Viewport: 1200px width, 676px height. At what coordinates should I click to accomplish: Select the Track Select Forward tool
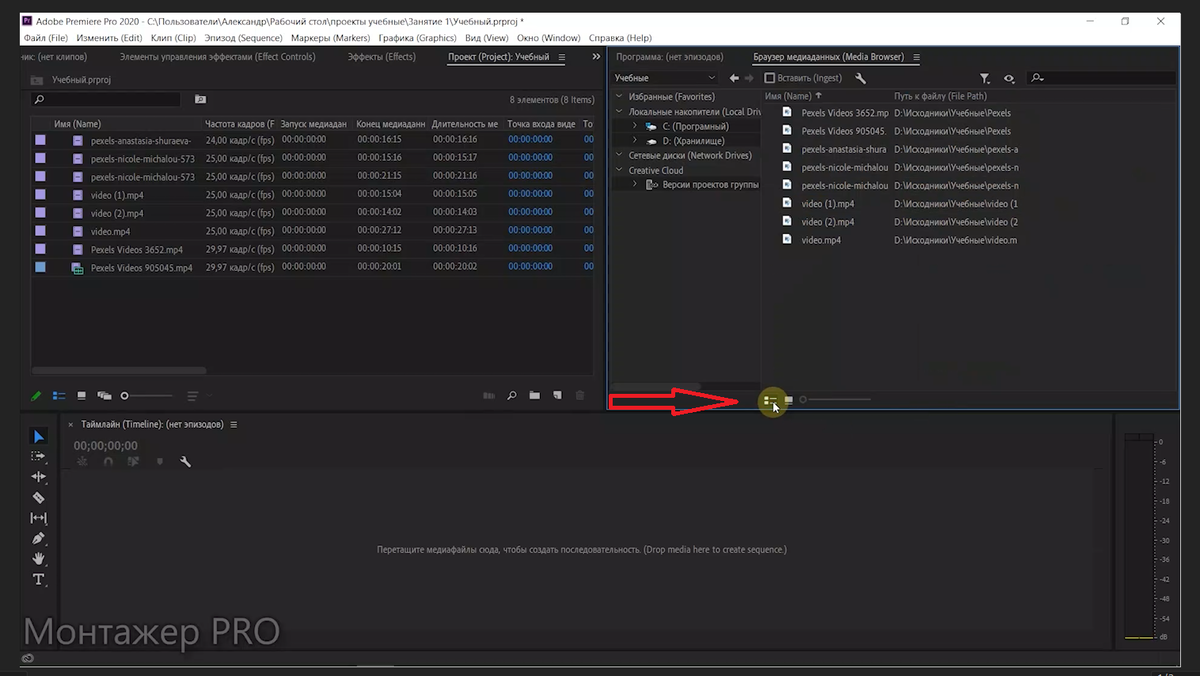(38, 456)
